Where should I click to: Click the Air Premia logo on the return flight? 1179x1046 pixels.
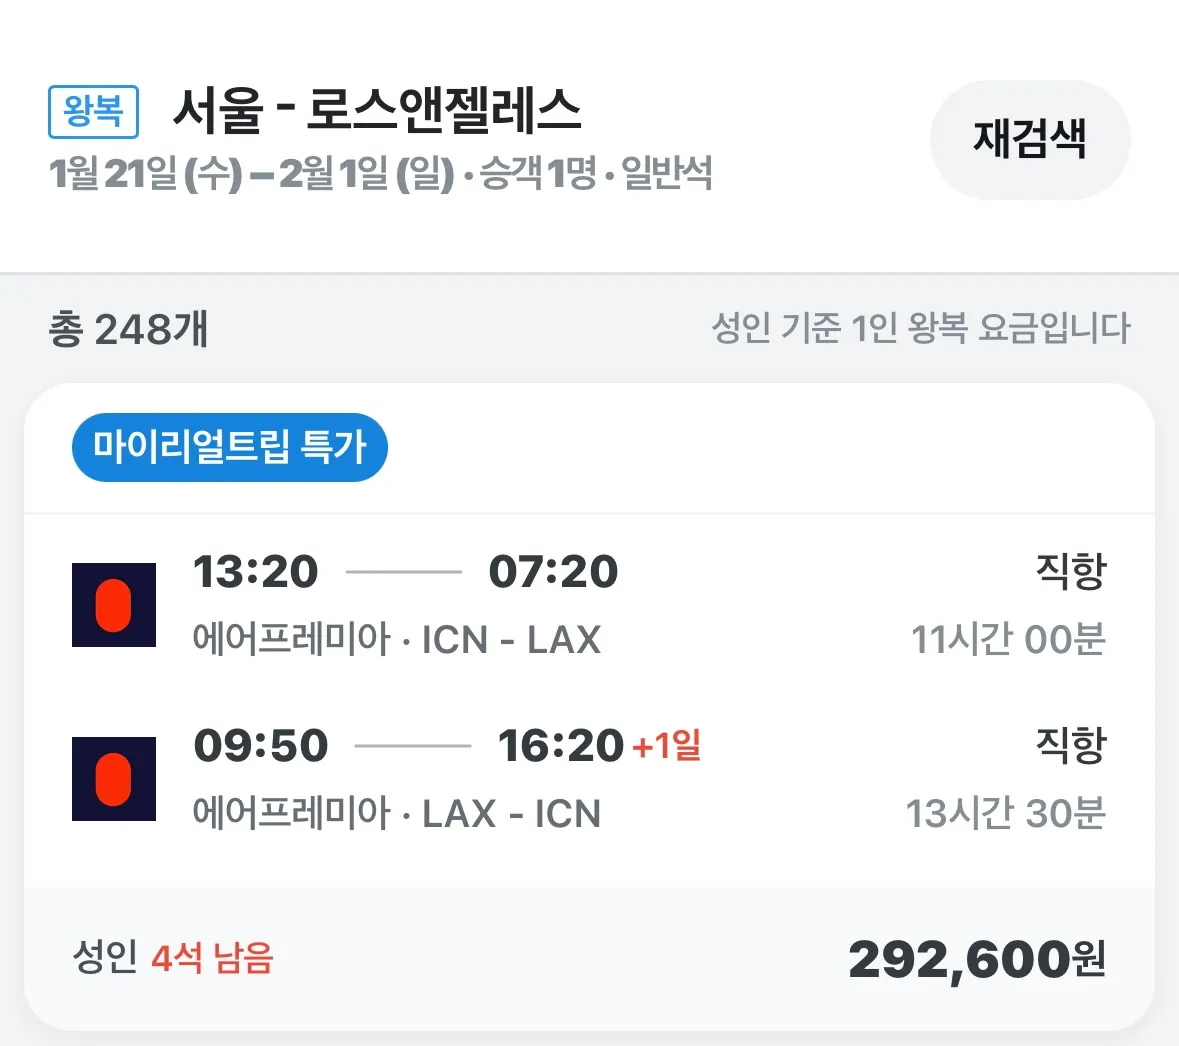(113, 778)
